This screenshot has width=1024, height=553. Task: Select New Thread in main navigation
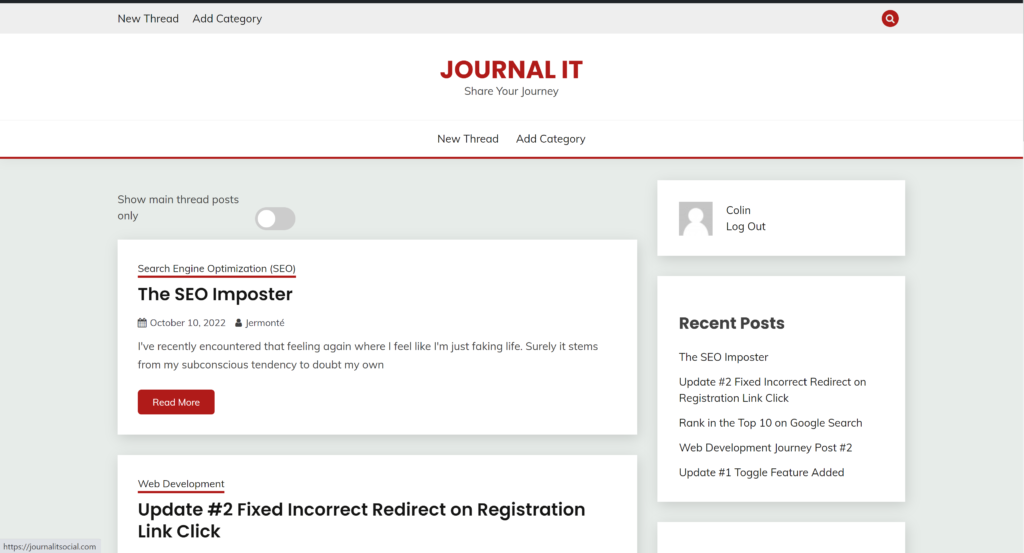coord(467,139)
